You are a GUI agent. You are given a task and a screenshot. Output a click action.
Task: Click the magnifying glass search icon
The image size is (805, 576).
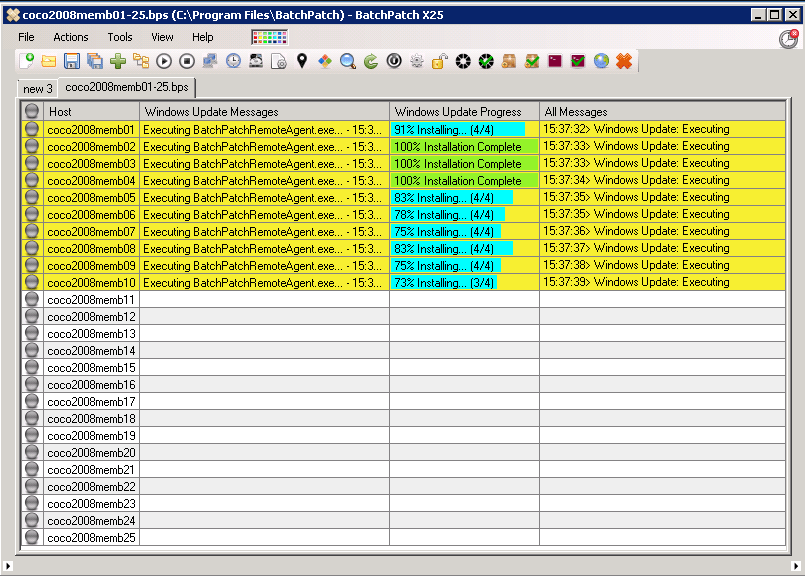[x=348, y=61]
